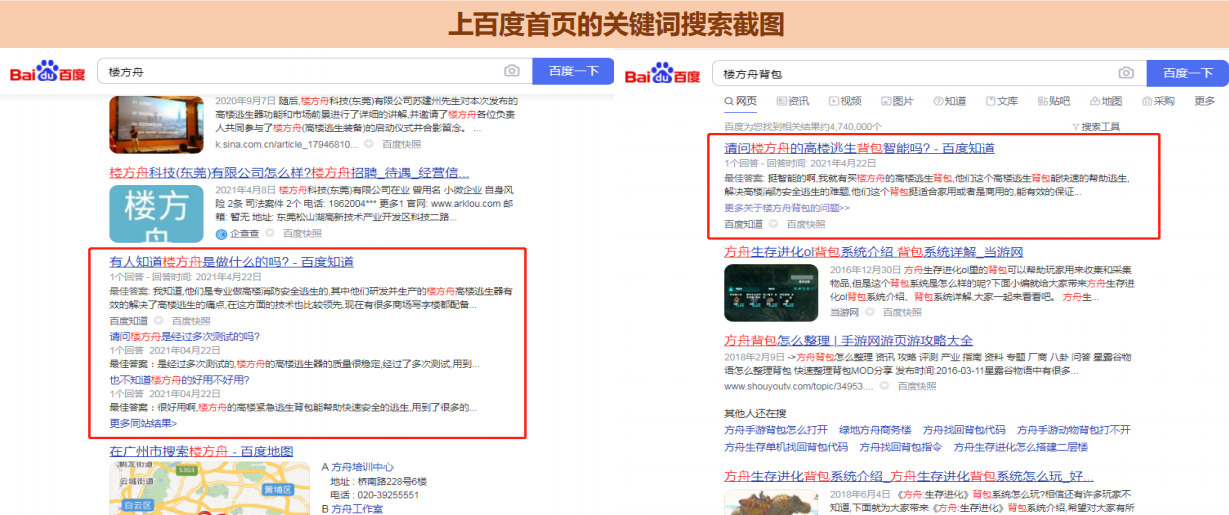This screenshot has width=1229, height=515.
Task: Click camera icon in right 楼方舟背包 search box
Action: (x=1126, y=73)
